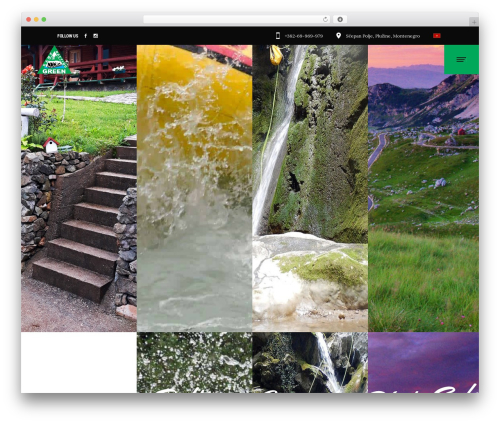Minimize the window with yellow button
This screenshot has width=500, height=423.
(x=36, y=19)
